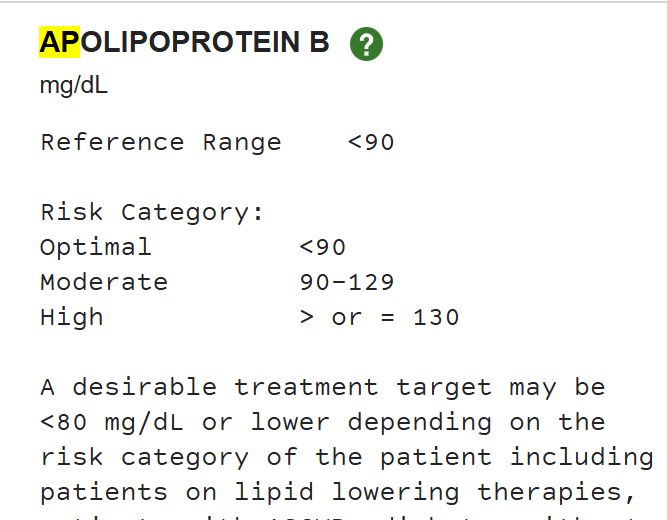This screenshot has width=667, height=520.
Task: Click the <80 mg/dL target text
Action: tap(112, 422)
